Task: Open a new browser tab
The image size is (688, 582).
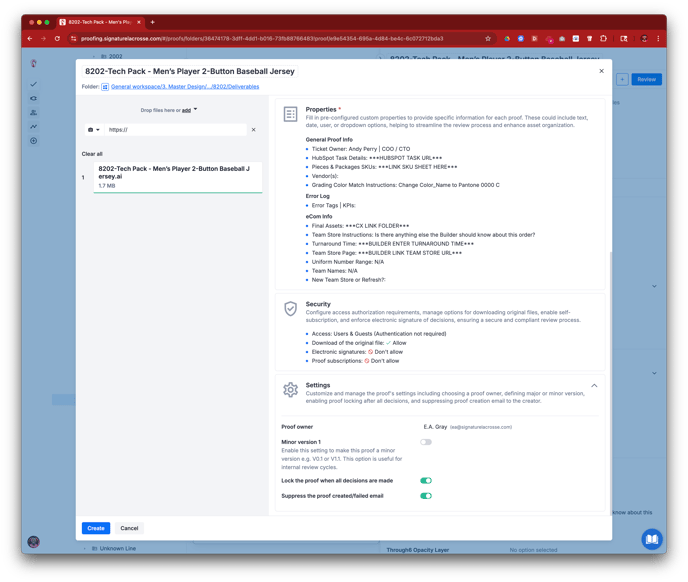Action: (153, 22)
